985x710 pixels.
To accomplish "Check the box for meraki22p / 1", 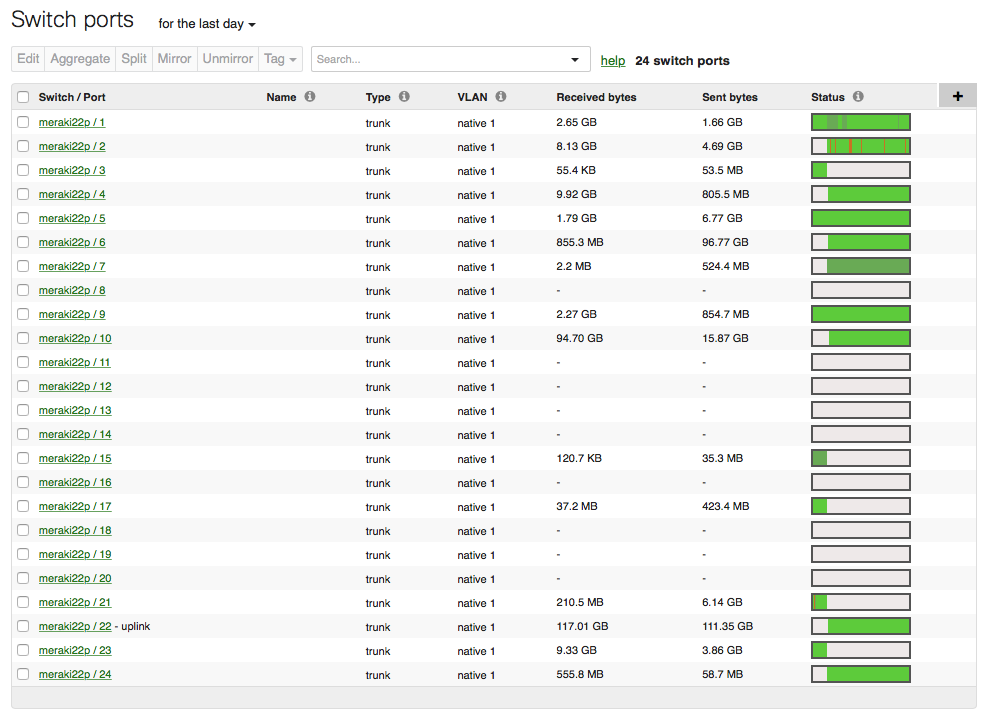I will (x=23, y=122).
